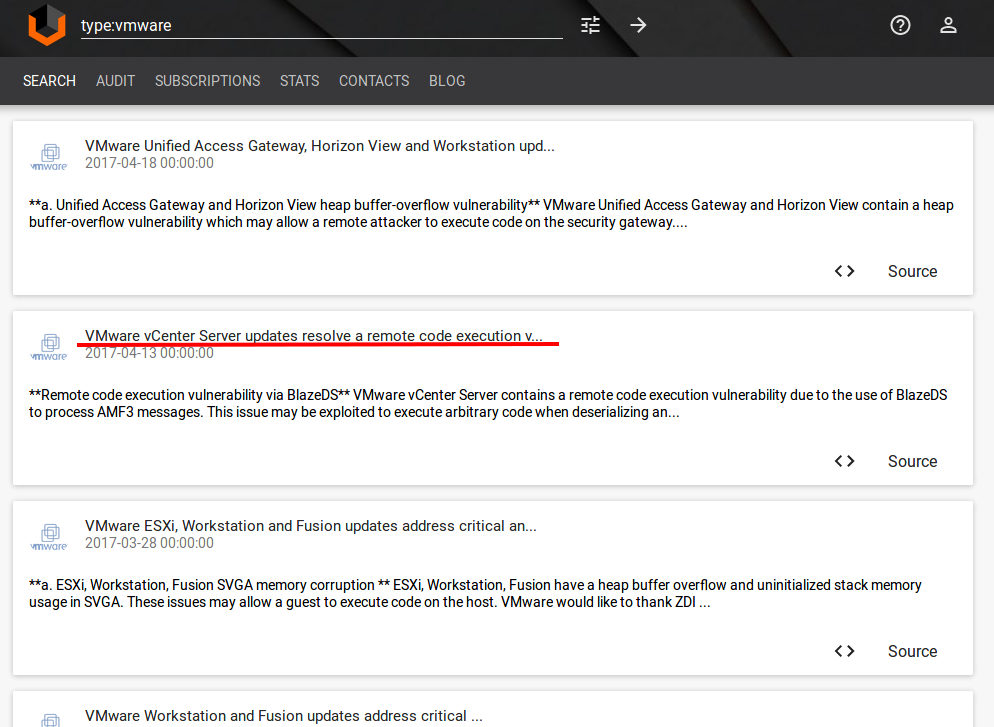
Task: Open Source for ESXi SVGA memory corruption advisory
Action: click(x=912, y=652)
